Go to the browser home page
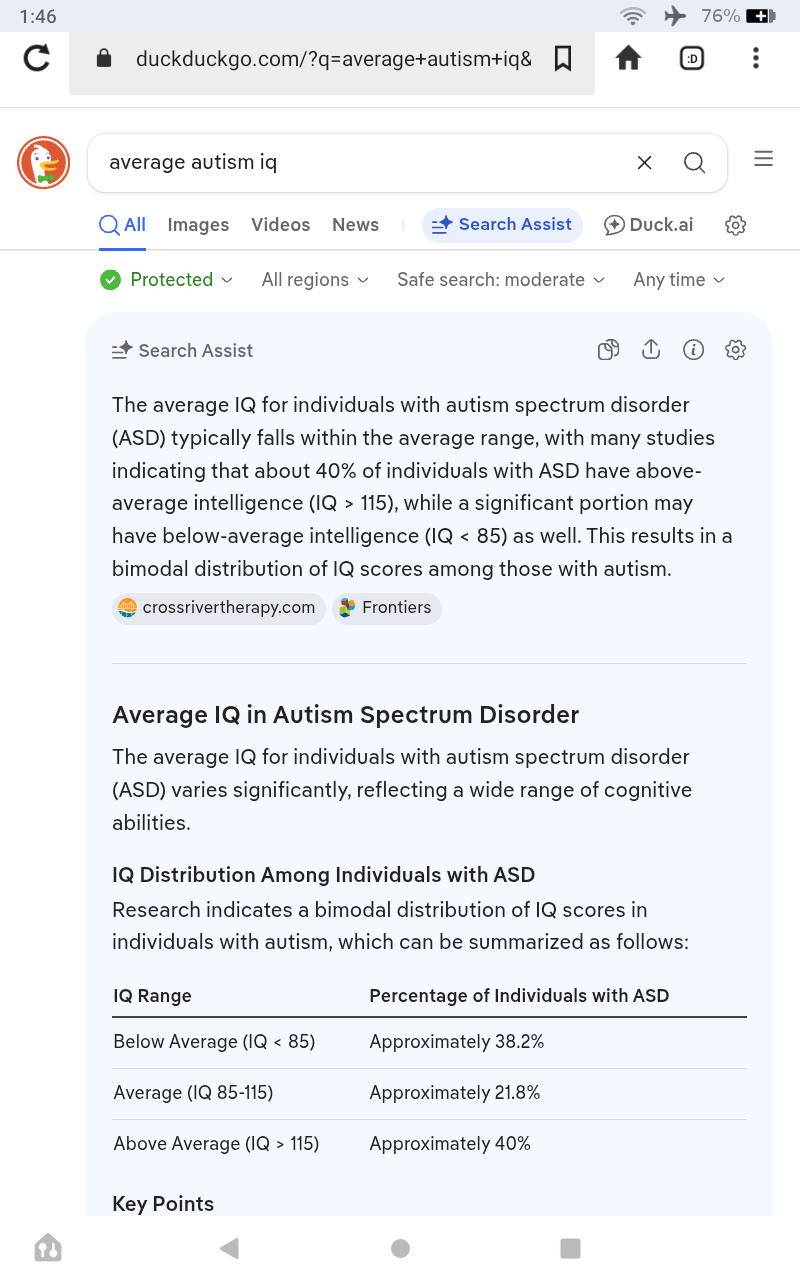800x1280 pixels. pyautogui.click(x=628, y=59)
